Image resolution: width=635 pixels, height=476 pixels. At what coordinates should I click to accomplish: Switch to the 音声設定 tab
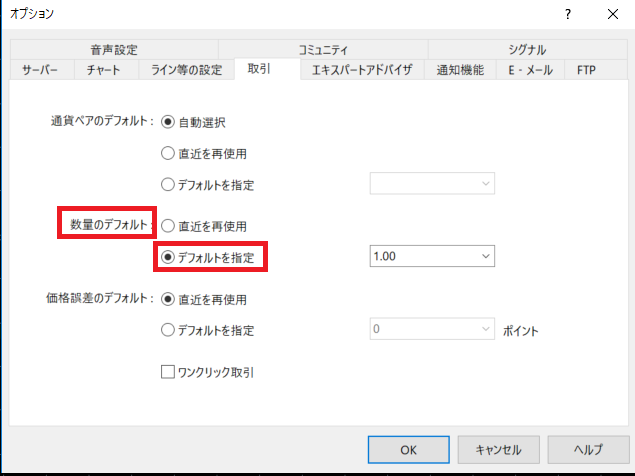[113, 49]
